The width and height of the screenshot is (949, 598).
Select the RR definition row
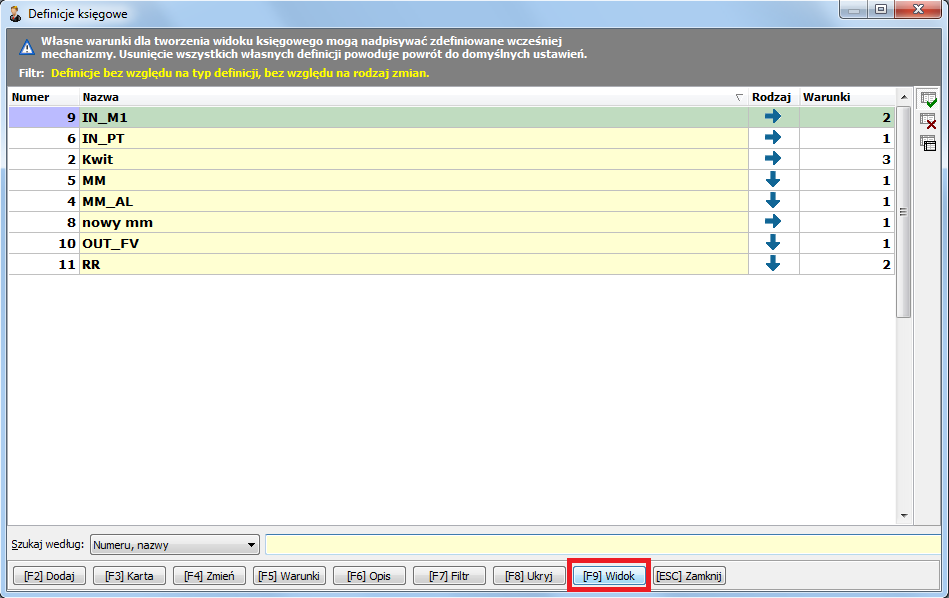pyautogui.click(x=452, y=264)
